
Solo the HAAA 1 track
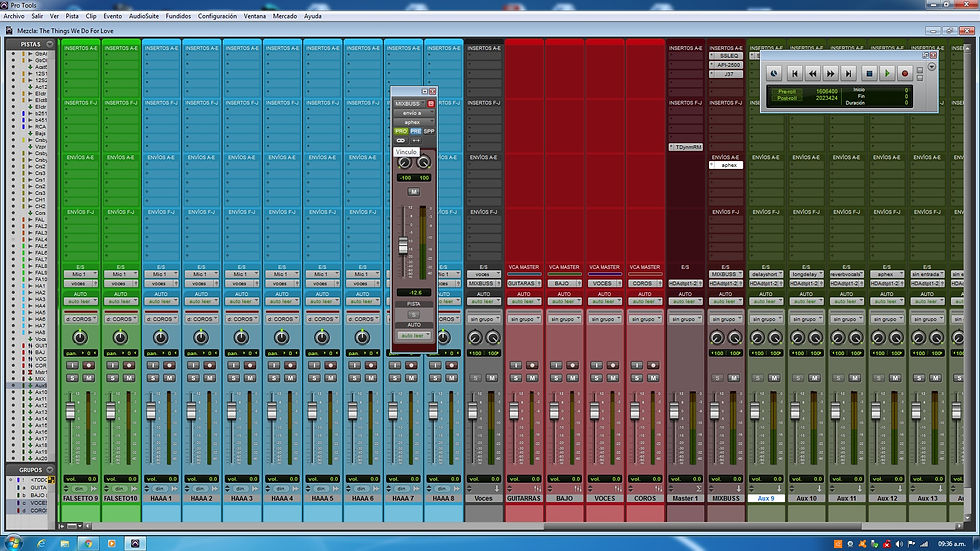[x=154, y=377]
